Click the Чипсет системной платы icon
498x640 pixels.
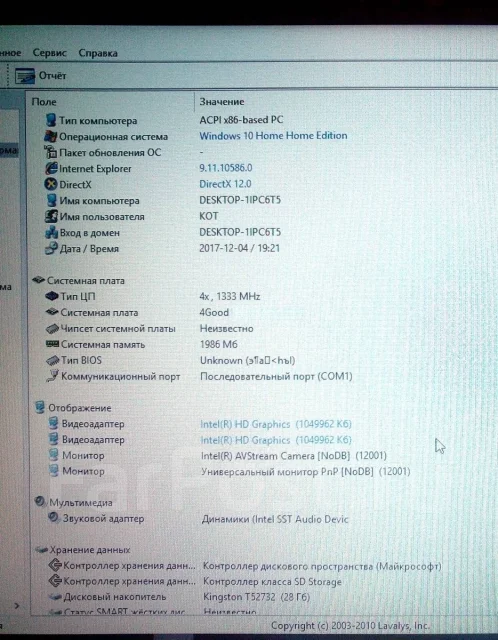[52, 328]
